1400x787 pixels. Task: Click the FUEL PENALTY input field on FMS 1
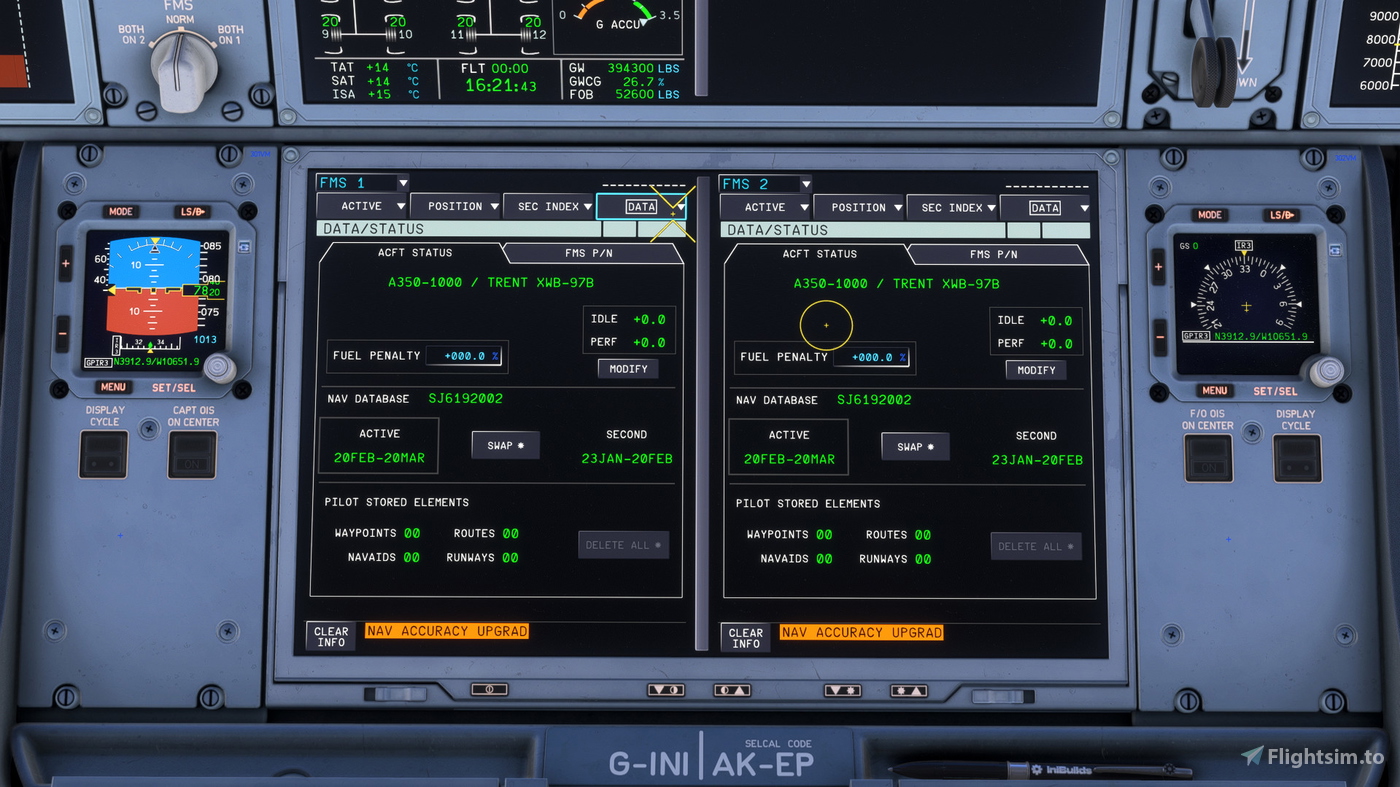465,355
